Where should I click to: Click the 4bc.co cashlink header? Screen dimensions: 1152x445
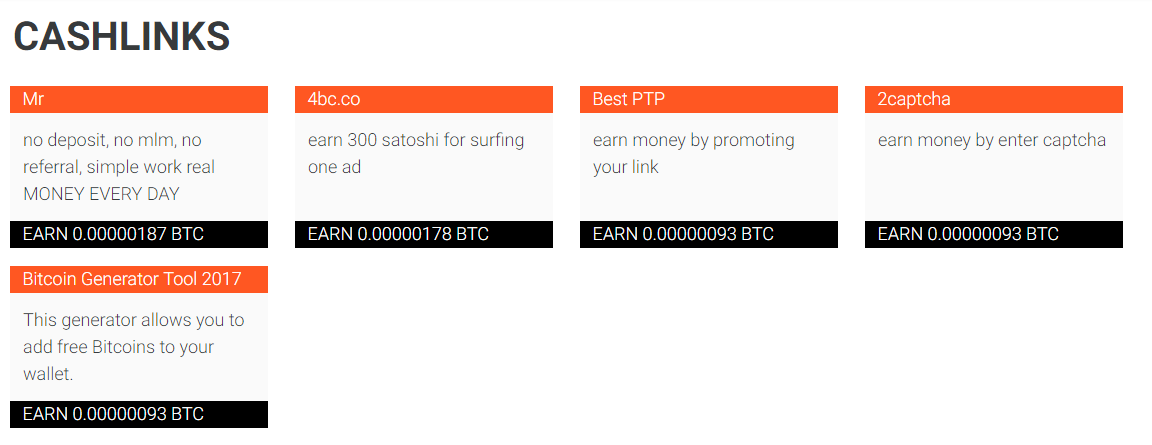click(334, 99)
